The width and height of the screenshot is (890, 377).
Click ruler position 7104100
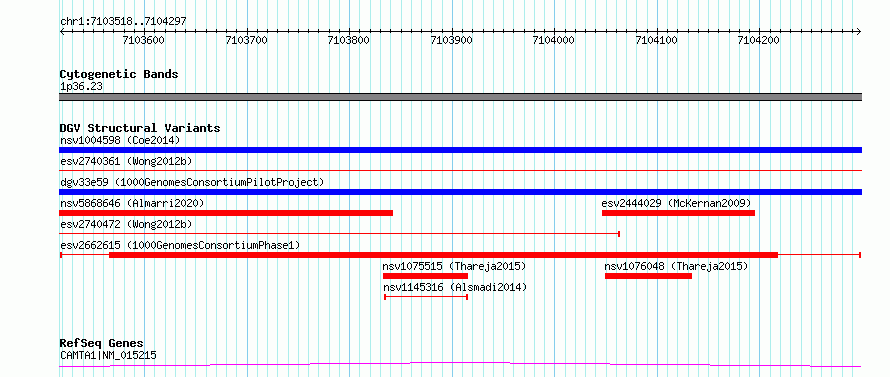(x=657, y=40)
